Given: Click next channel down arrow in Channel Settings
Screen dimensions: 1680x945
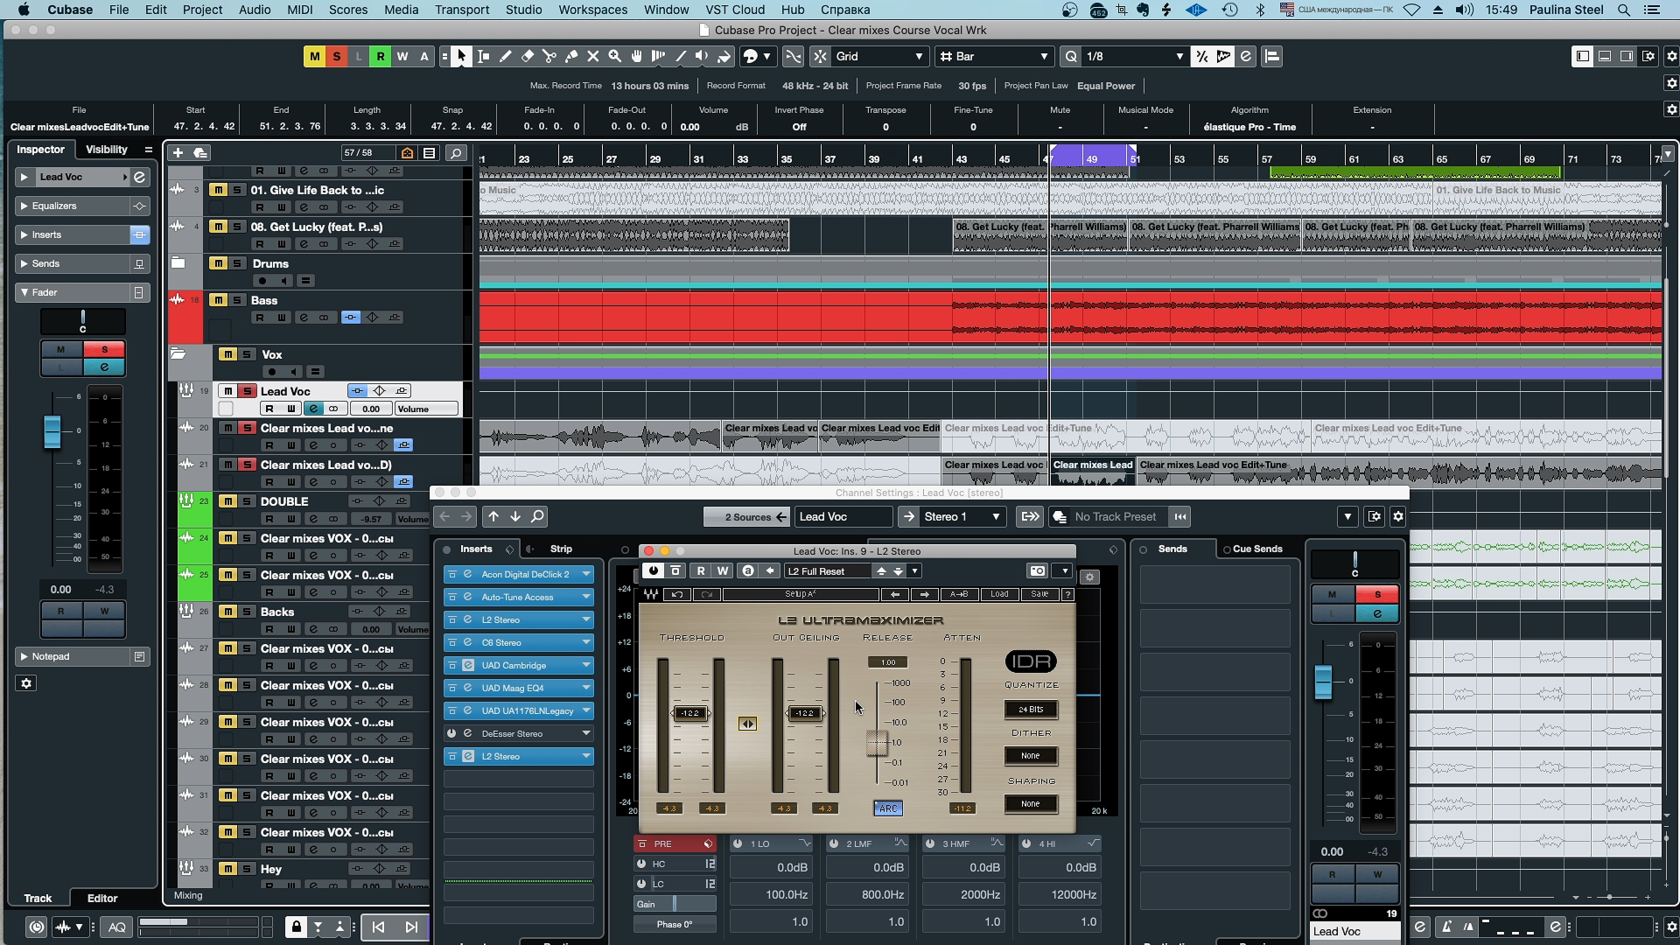Looking at the screenshot, I should click(x=515, y=517).
